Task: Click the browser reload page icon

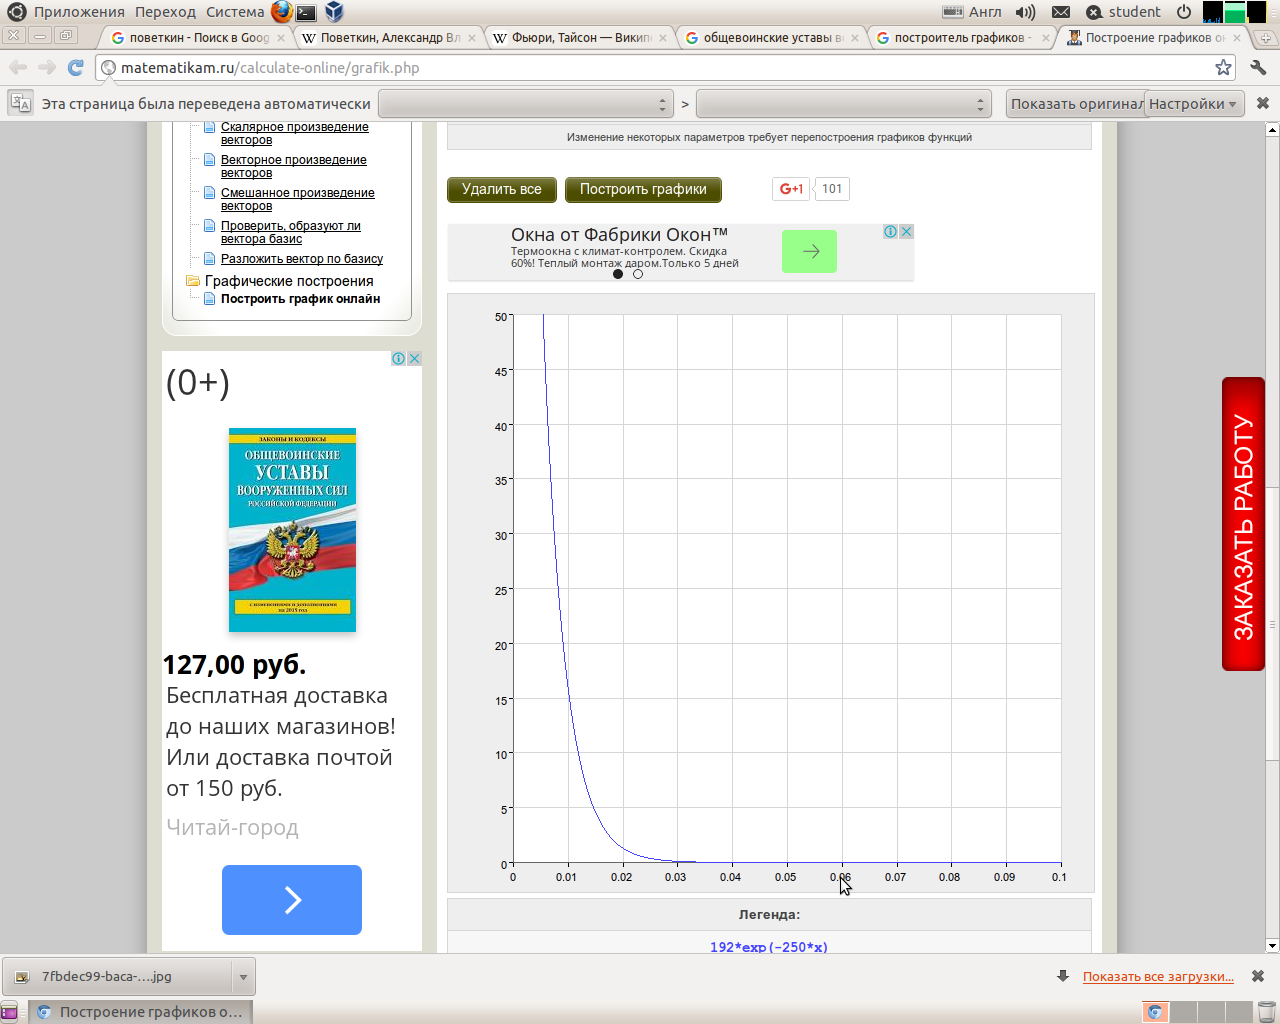Action: 75,67
